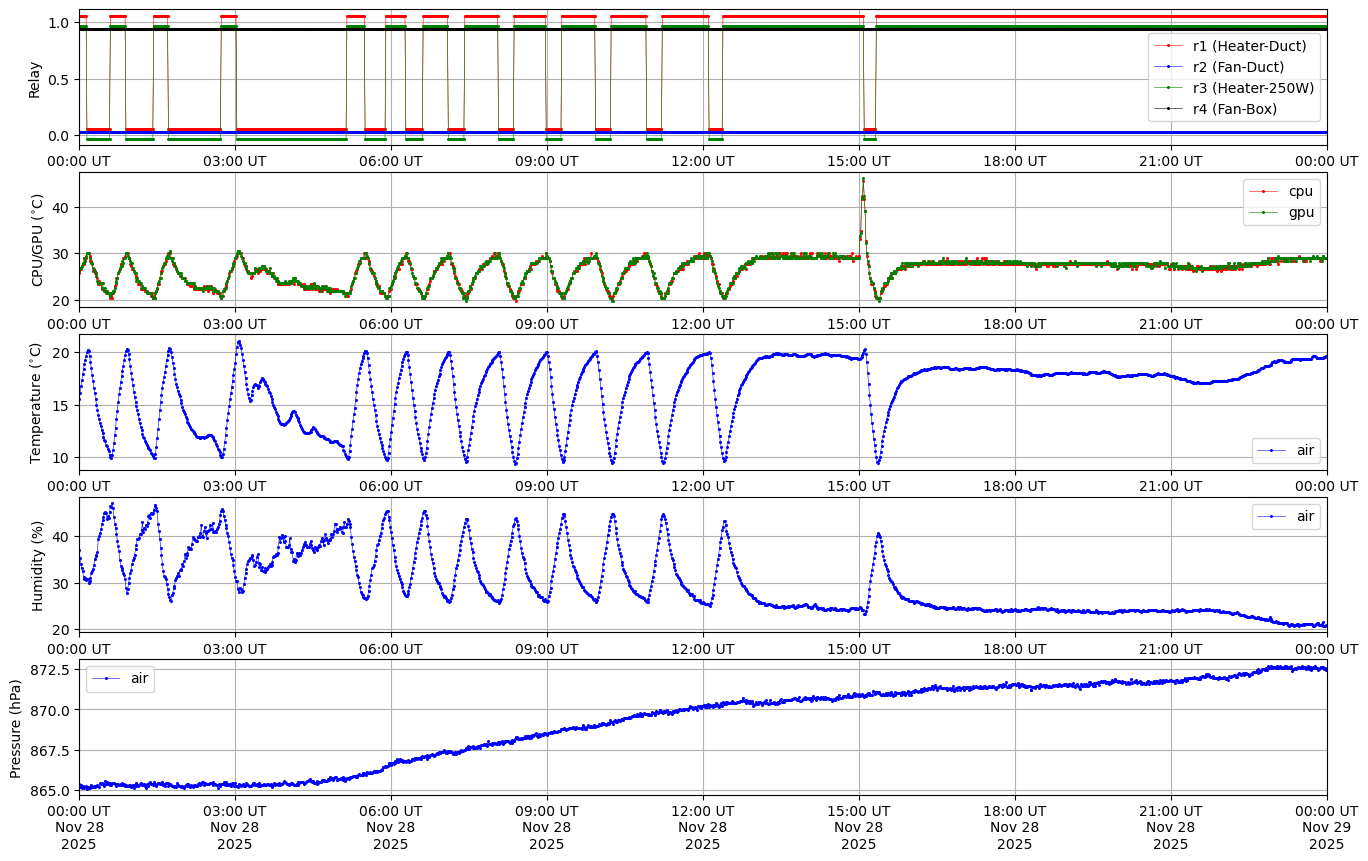1368x861 pixels.
Task: Click the Humidity (%) axis label
Action: tap(38, 565)
